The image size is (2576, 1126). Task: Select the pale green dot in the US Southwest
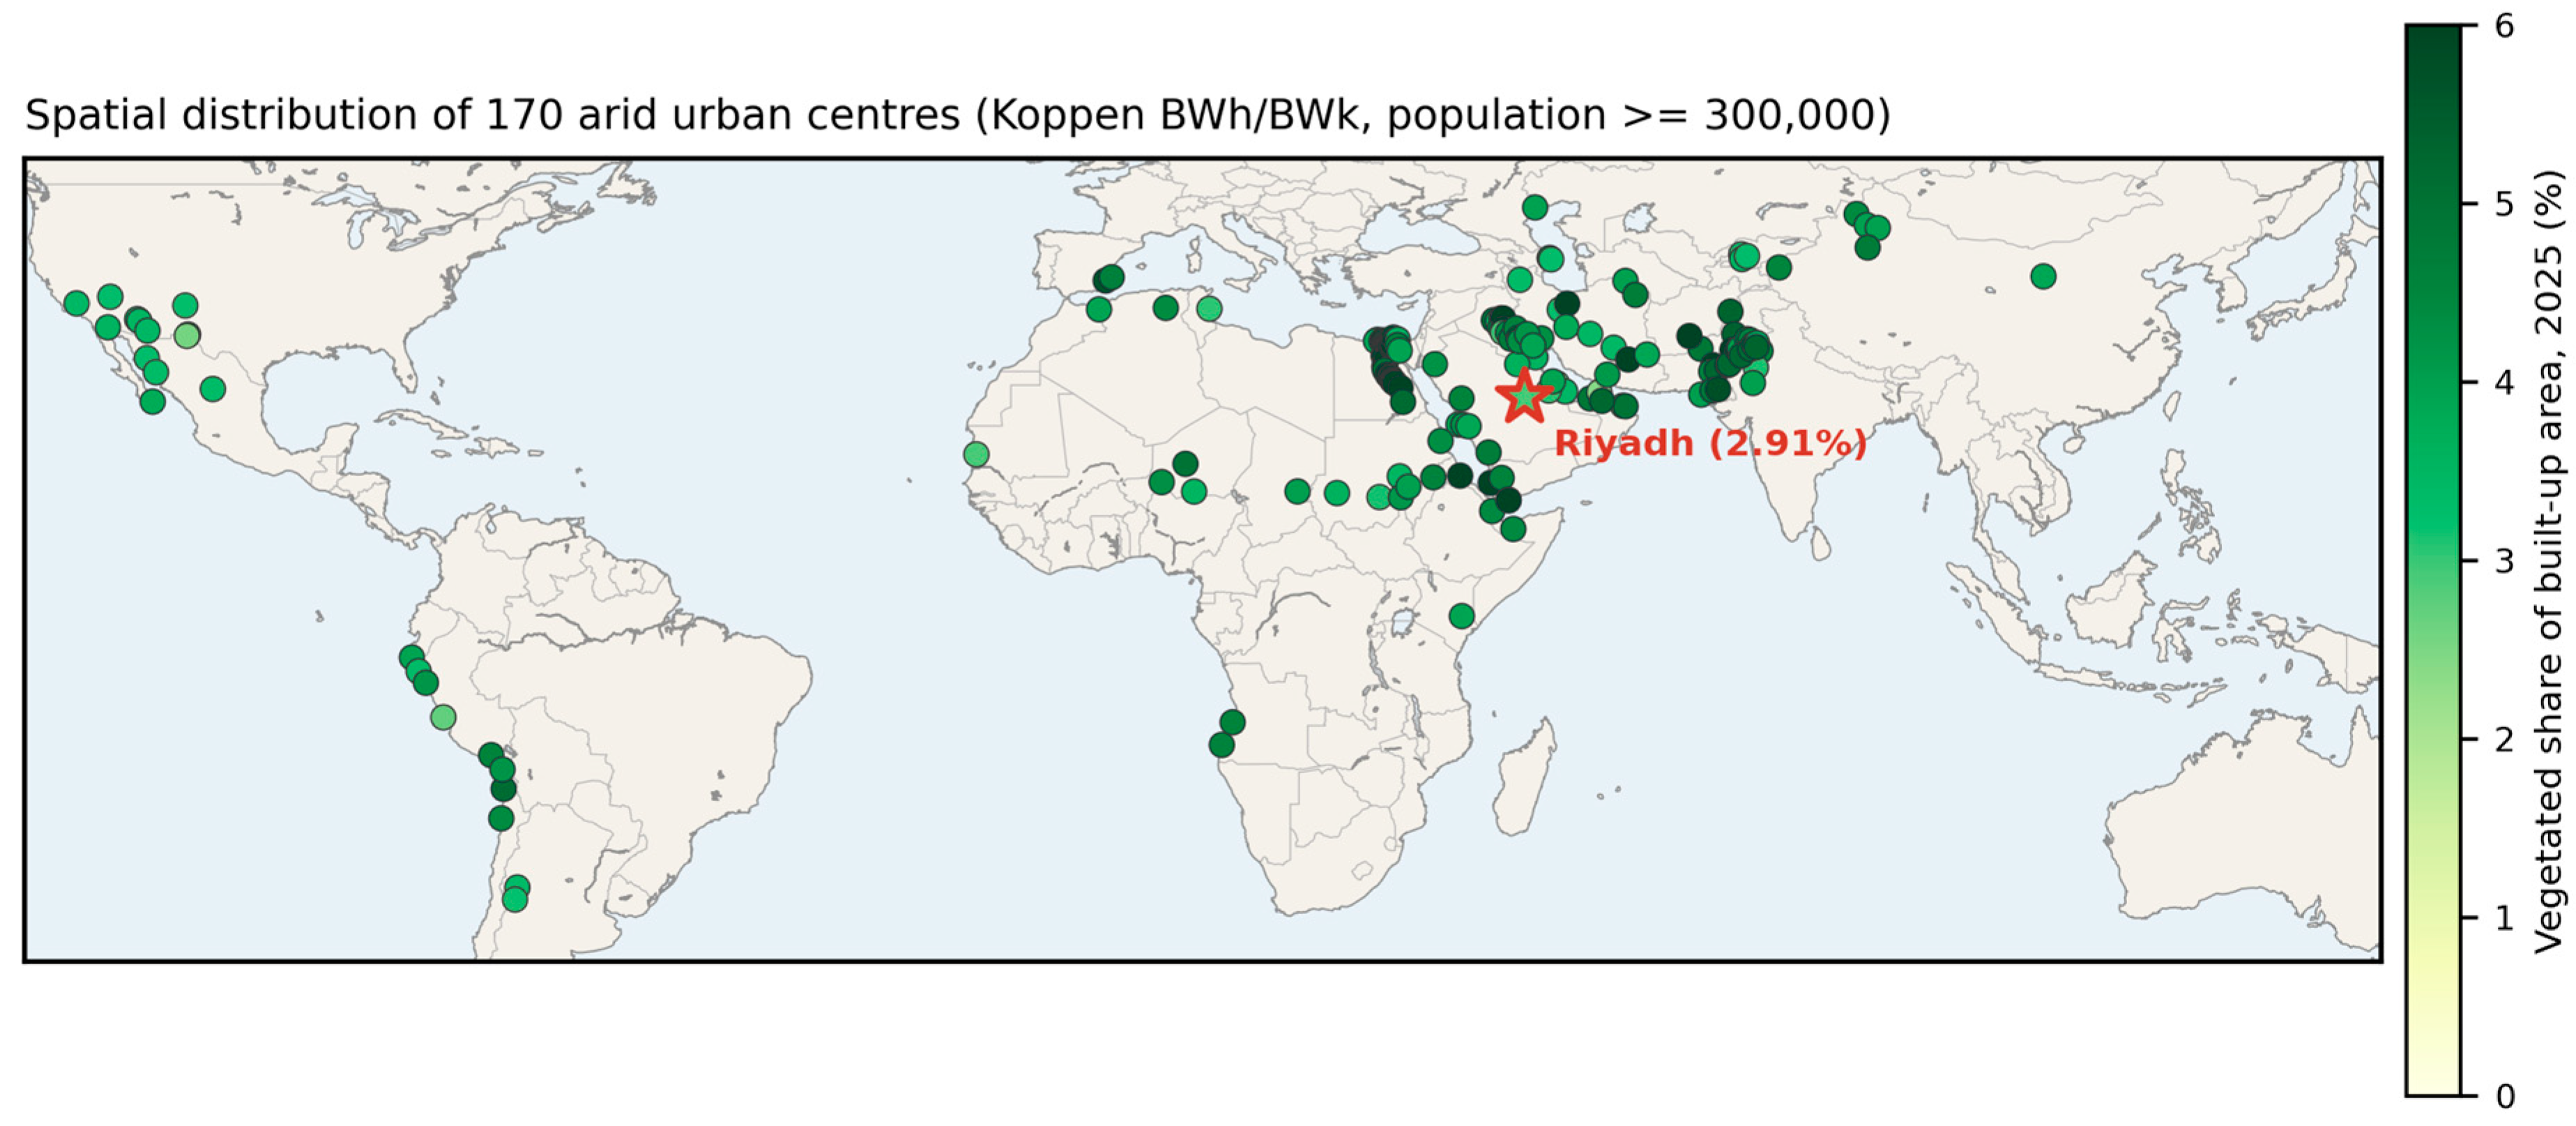[187, 335]
